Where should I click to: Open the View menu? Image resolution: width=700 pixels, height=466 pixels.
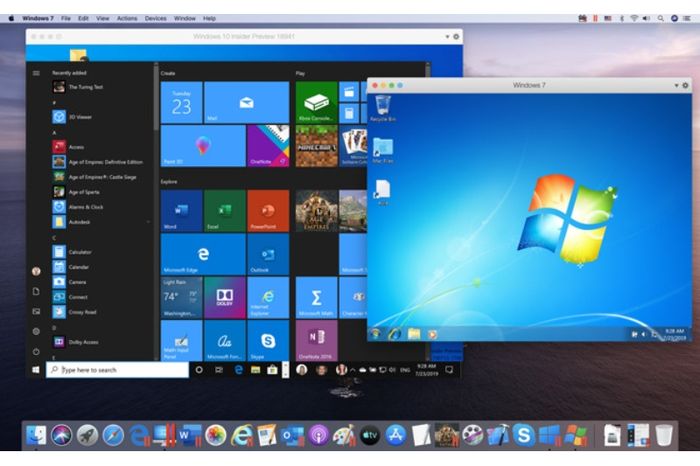(103, 18)
